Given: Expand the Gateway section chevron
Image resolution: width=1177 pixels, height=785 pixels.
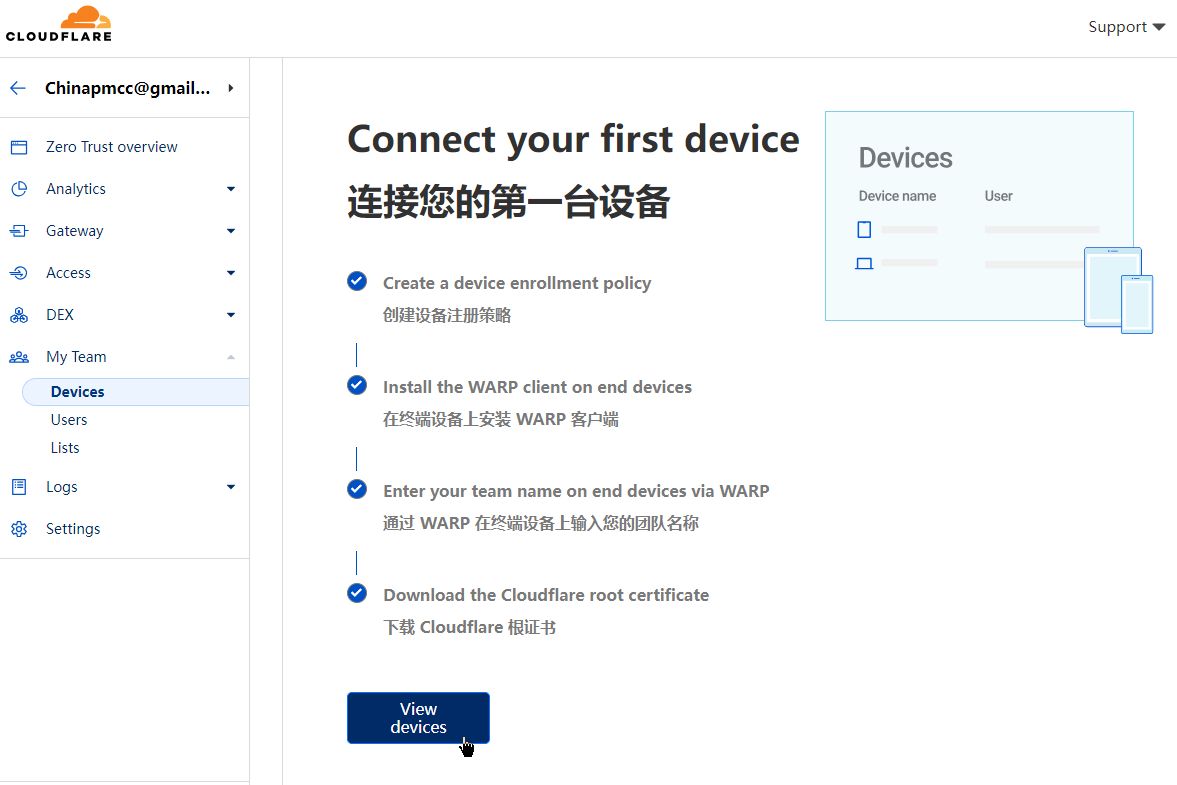Looking at the screenshot, I should 231,231.
